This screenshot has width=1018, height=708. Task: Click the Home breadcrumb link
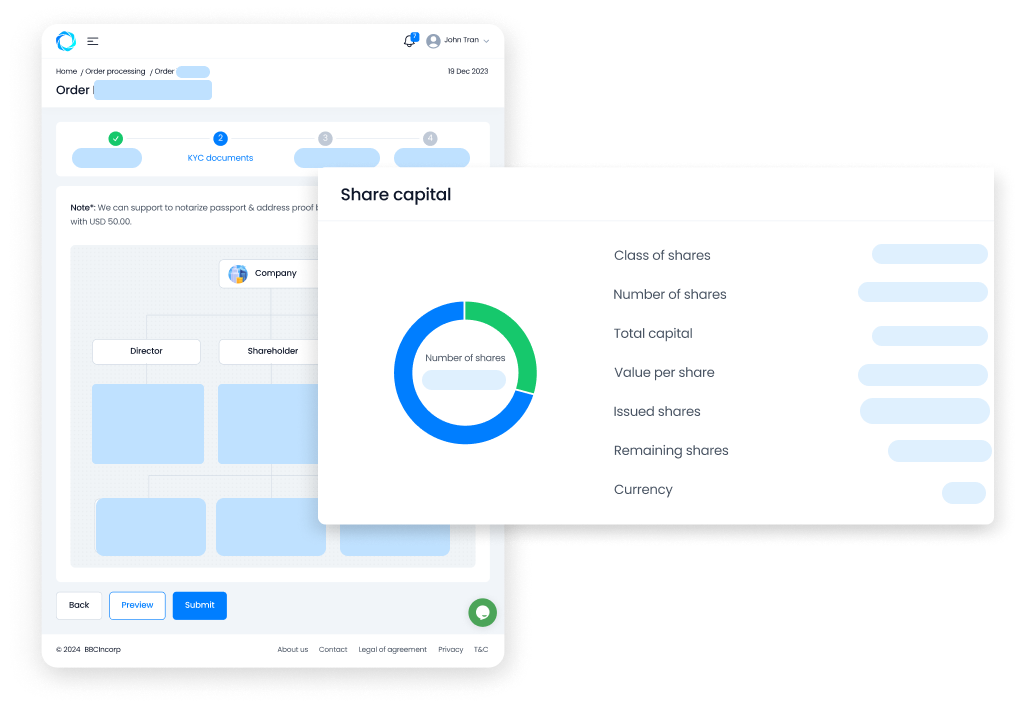(x=66, y=72)
